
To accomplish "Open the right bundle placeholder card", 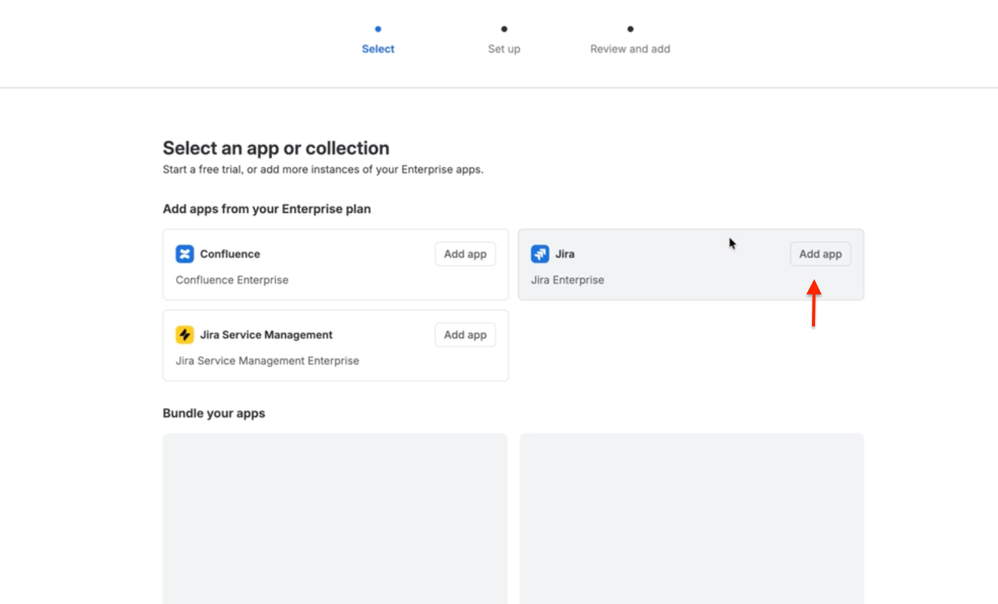I will tap(692, 519).
